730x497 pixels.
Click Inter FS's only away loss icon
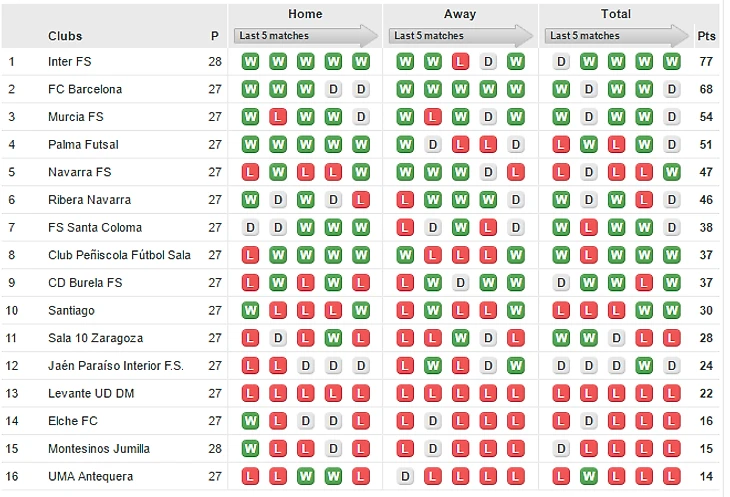point(460,62)
